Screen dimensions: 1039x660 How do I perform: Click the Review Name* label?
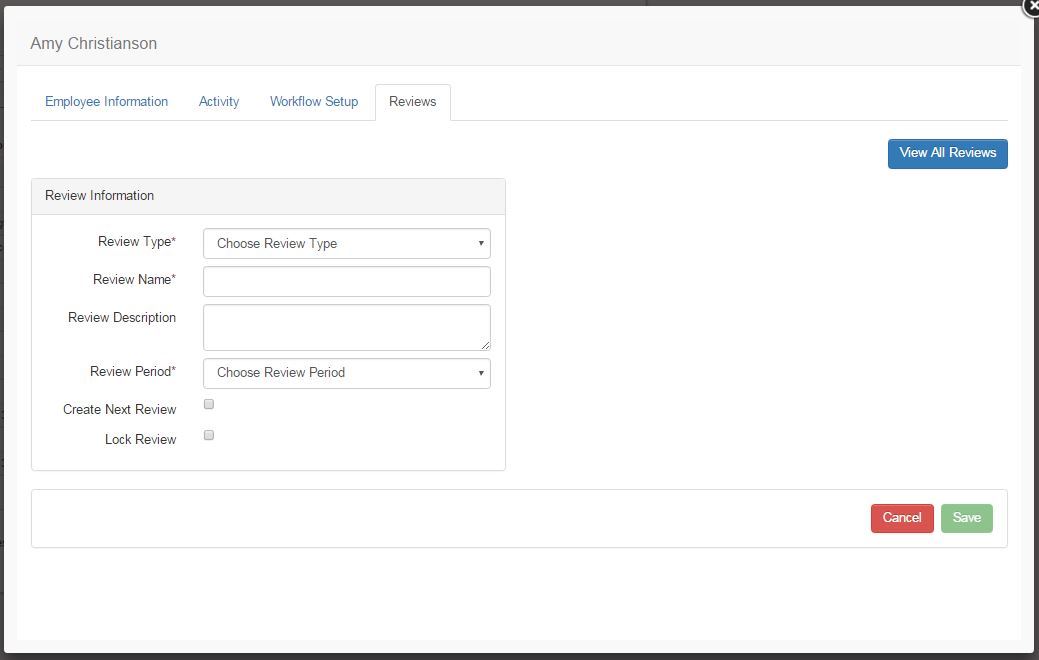point(135,280)
